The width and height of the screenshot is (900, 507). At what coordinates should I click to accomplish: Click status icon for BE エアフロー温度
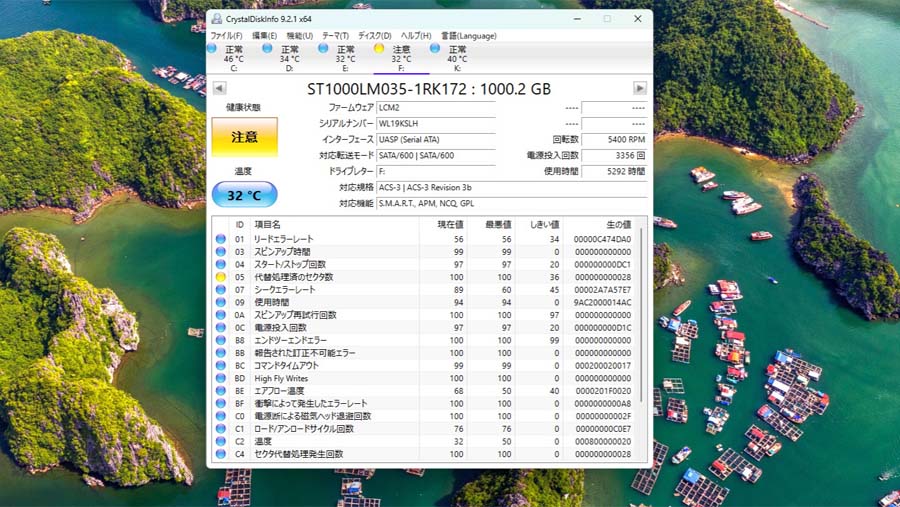pos(220,390)
